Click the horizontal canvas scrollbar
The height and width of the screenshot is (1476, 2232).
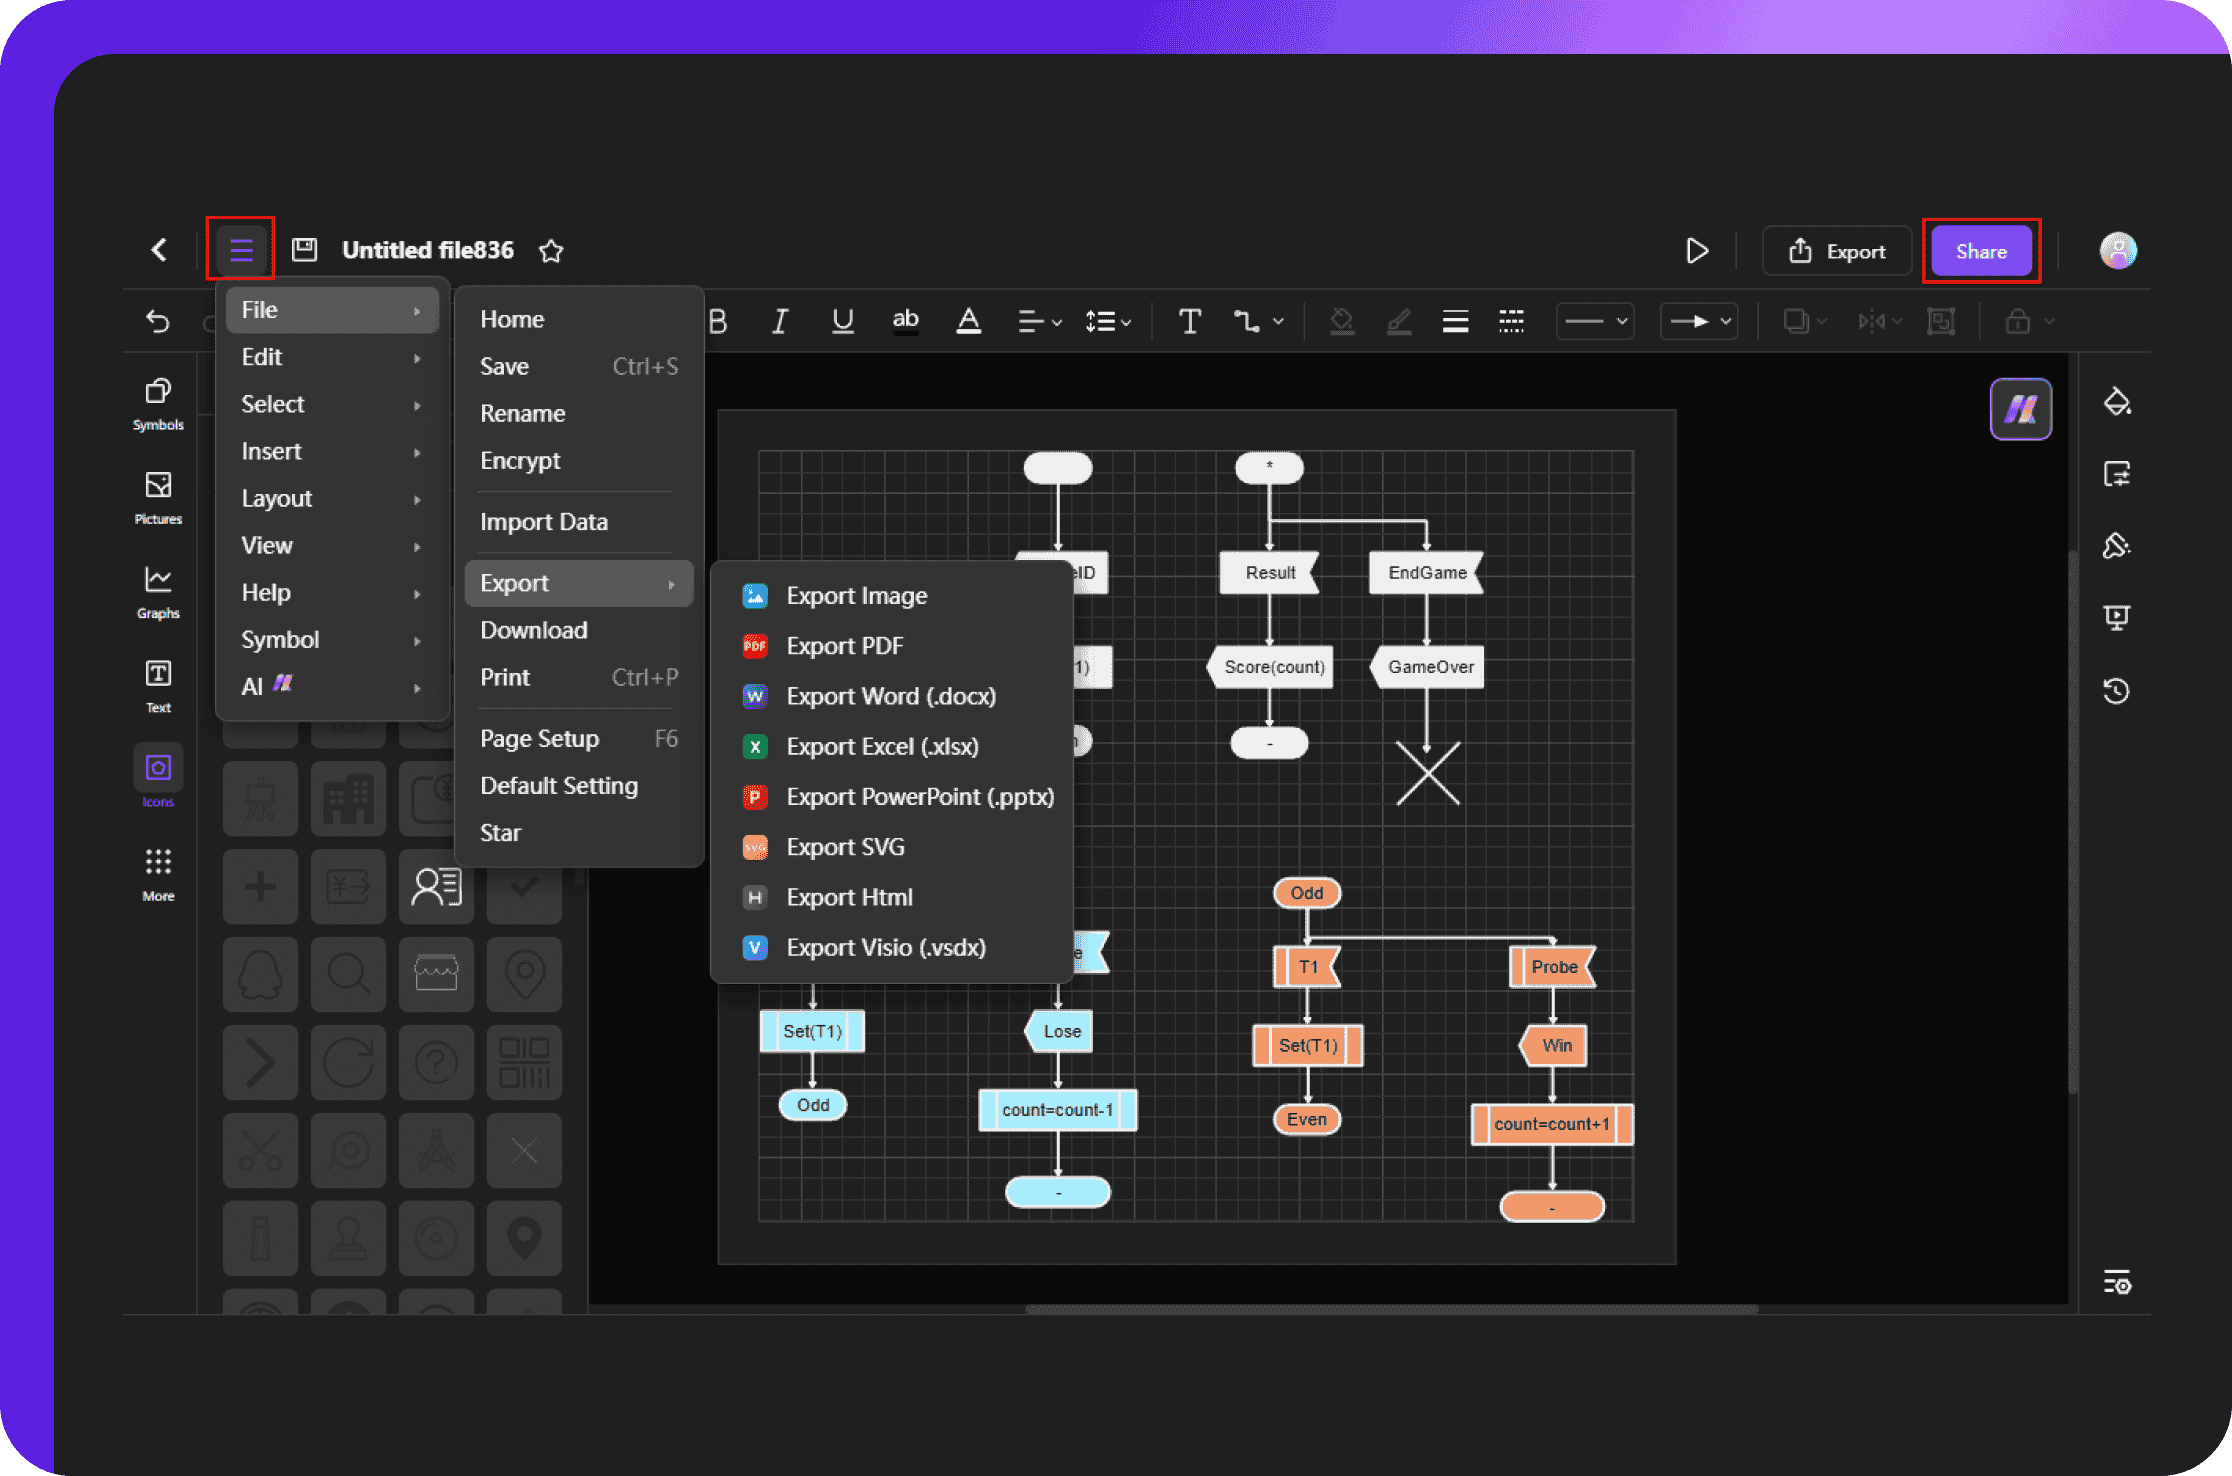pos(1391,1309)
